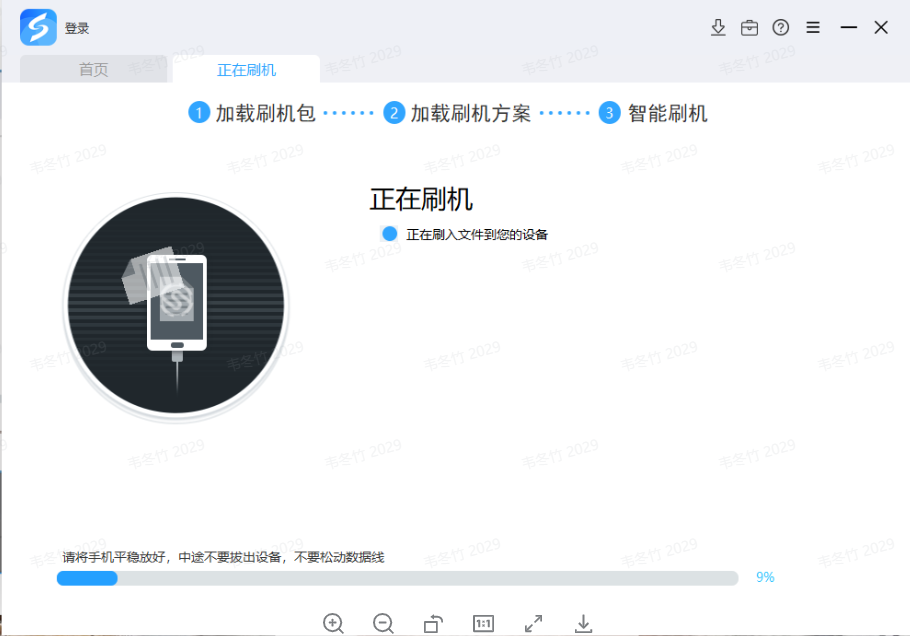Click the download icon in bottom toolbar
910x636 pixels.
[583, 623]
